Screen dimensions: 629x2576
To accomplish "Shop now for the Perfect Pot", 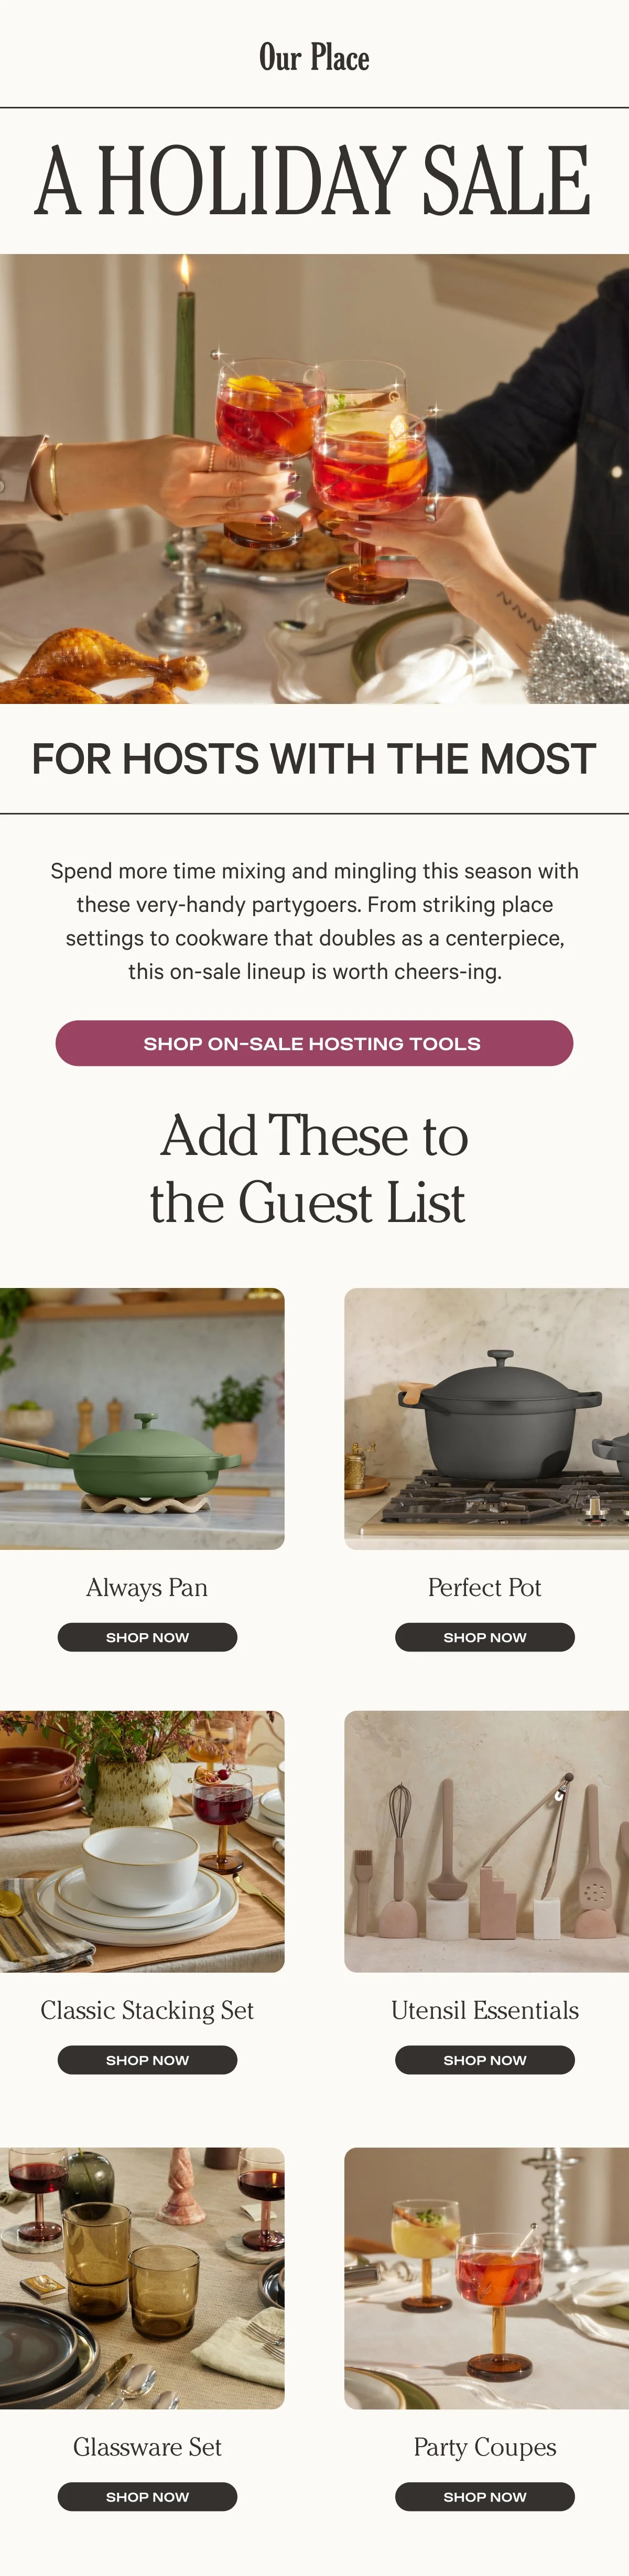I will pyautogui.click(x=485, y=1637).
